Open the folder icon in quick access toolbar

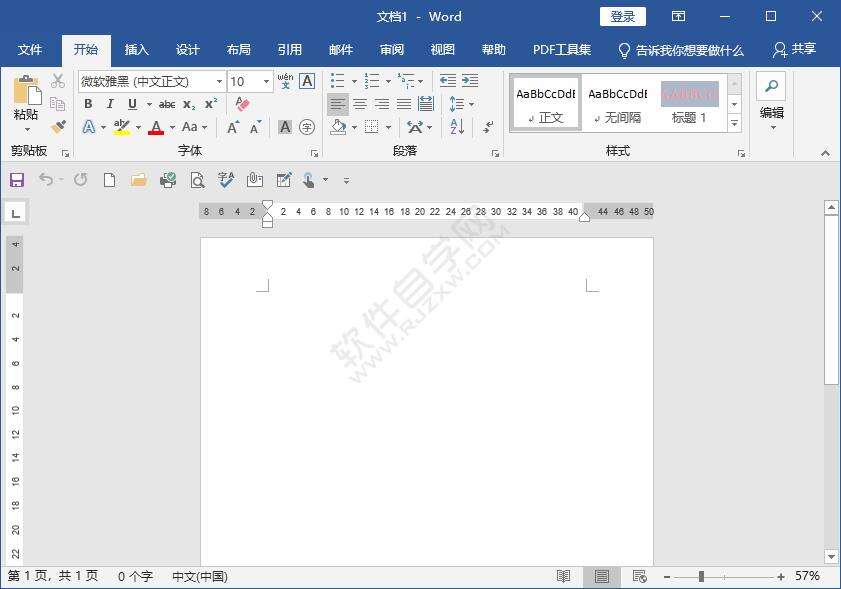pos(139,180)
